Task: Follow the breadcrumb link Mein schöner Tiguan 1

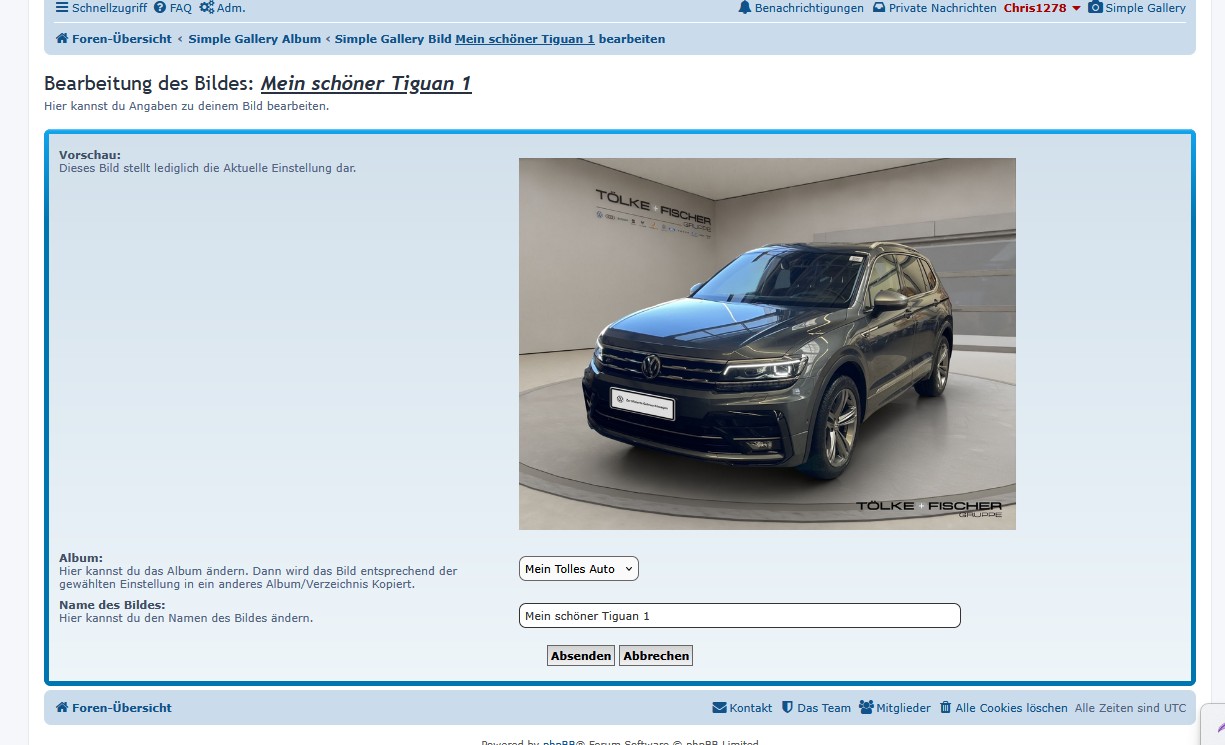Action: [x=525, y=39]
